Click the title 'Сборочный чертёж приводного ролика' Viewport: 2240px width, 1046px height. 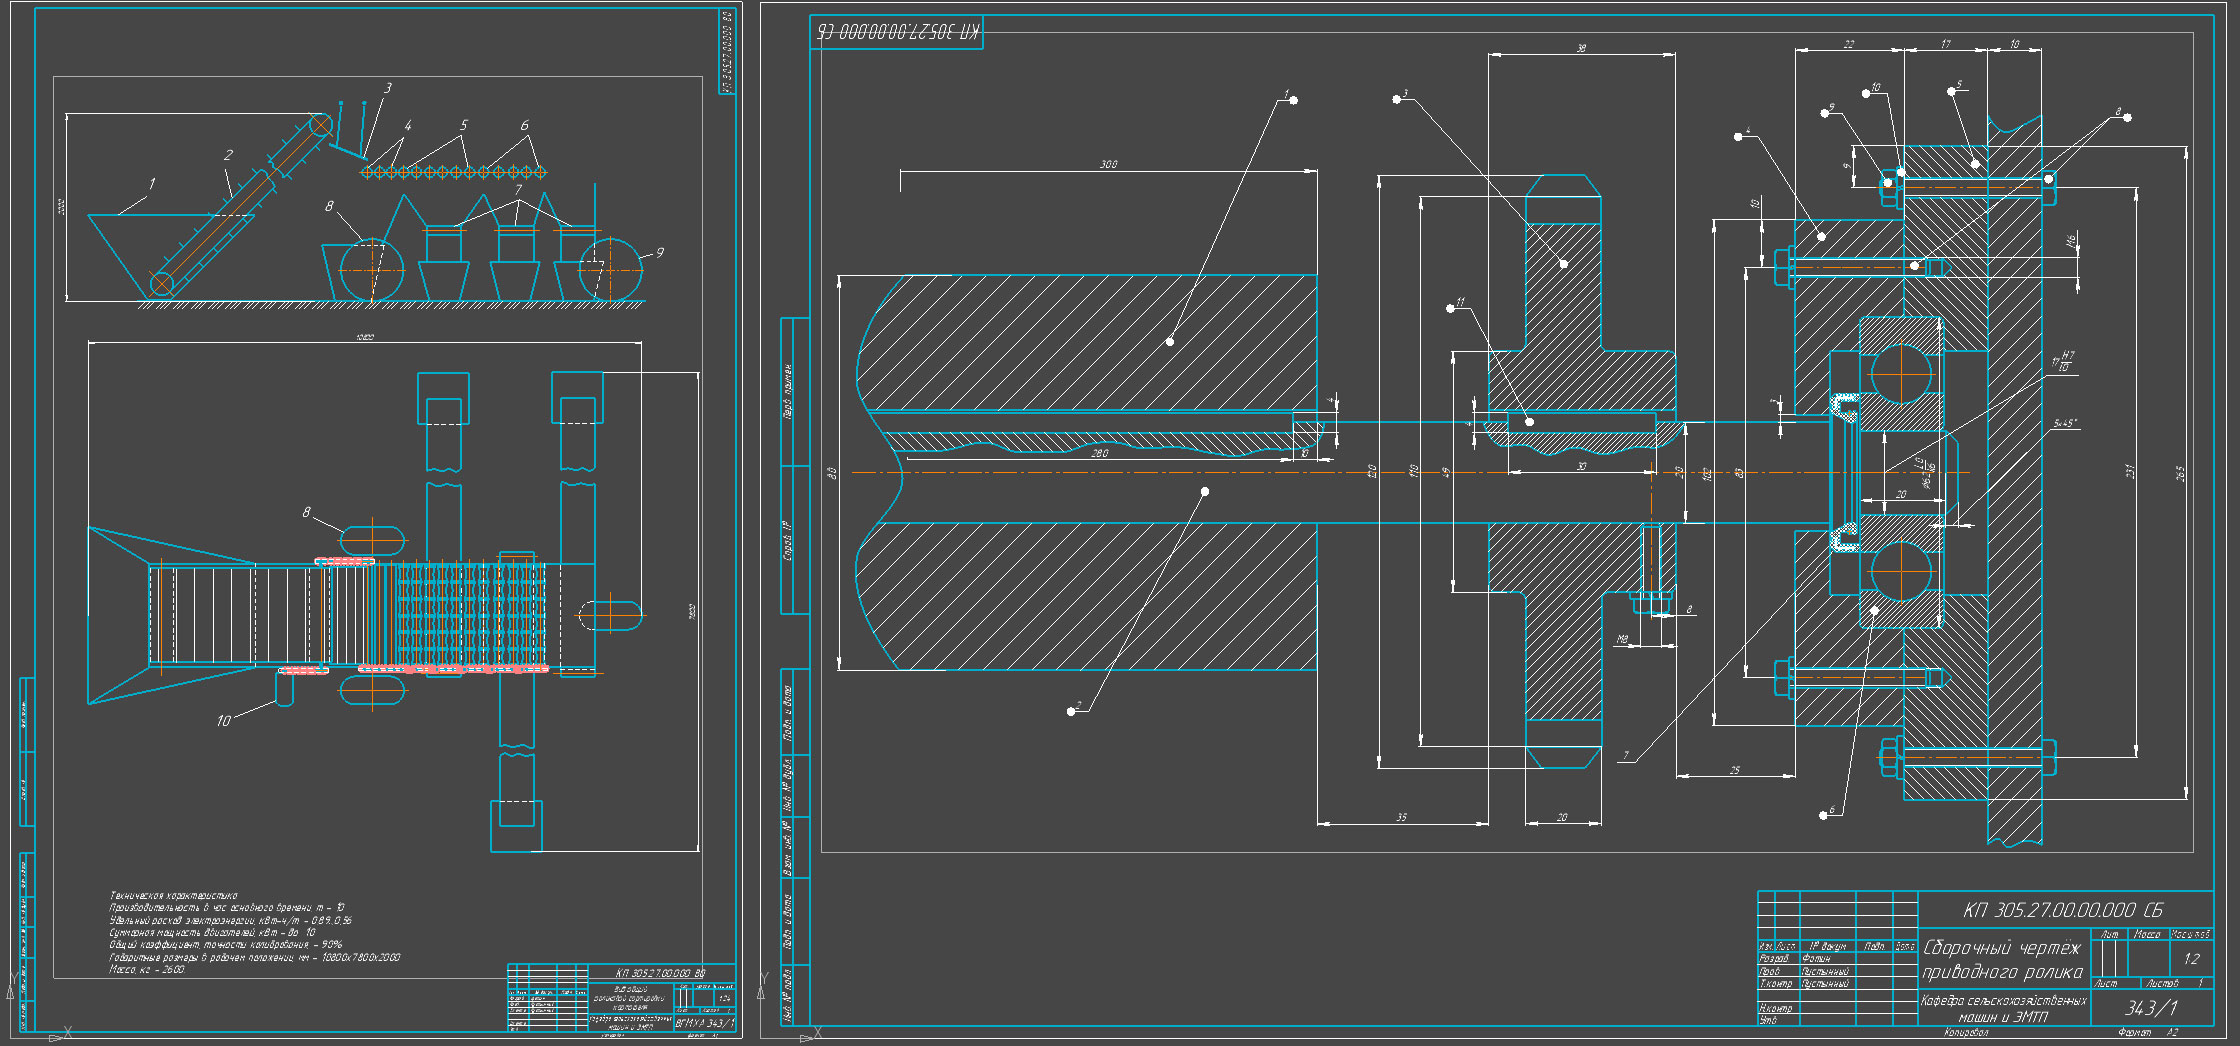click(2001, 959)
